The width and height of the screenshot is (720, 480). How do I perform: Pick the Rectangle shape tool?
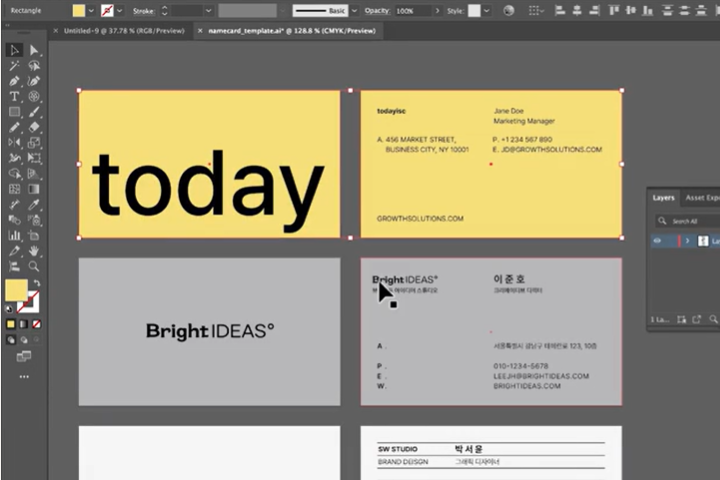(14, 112)
